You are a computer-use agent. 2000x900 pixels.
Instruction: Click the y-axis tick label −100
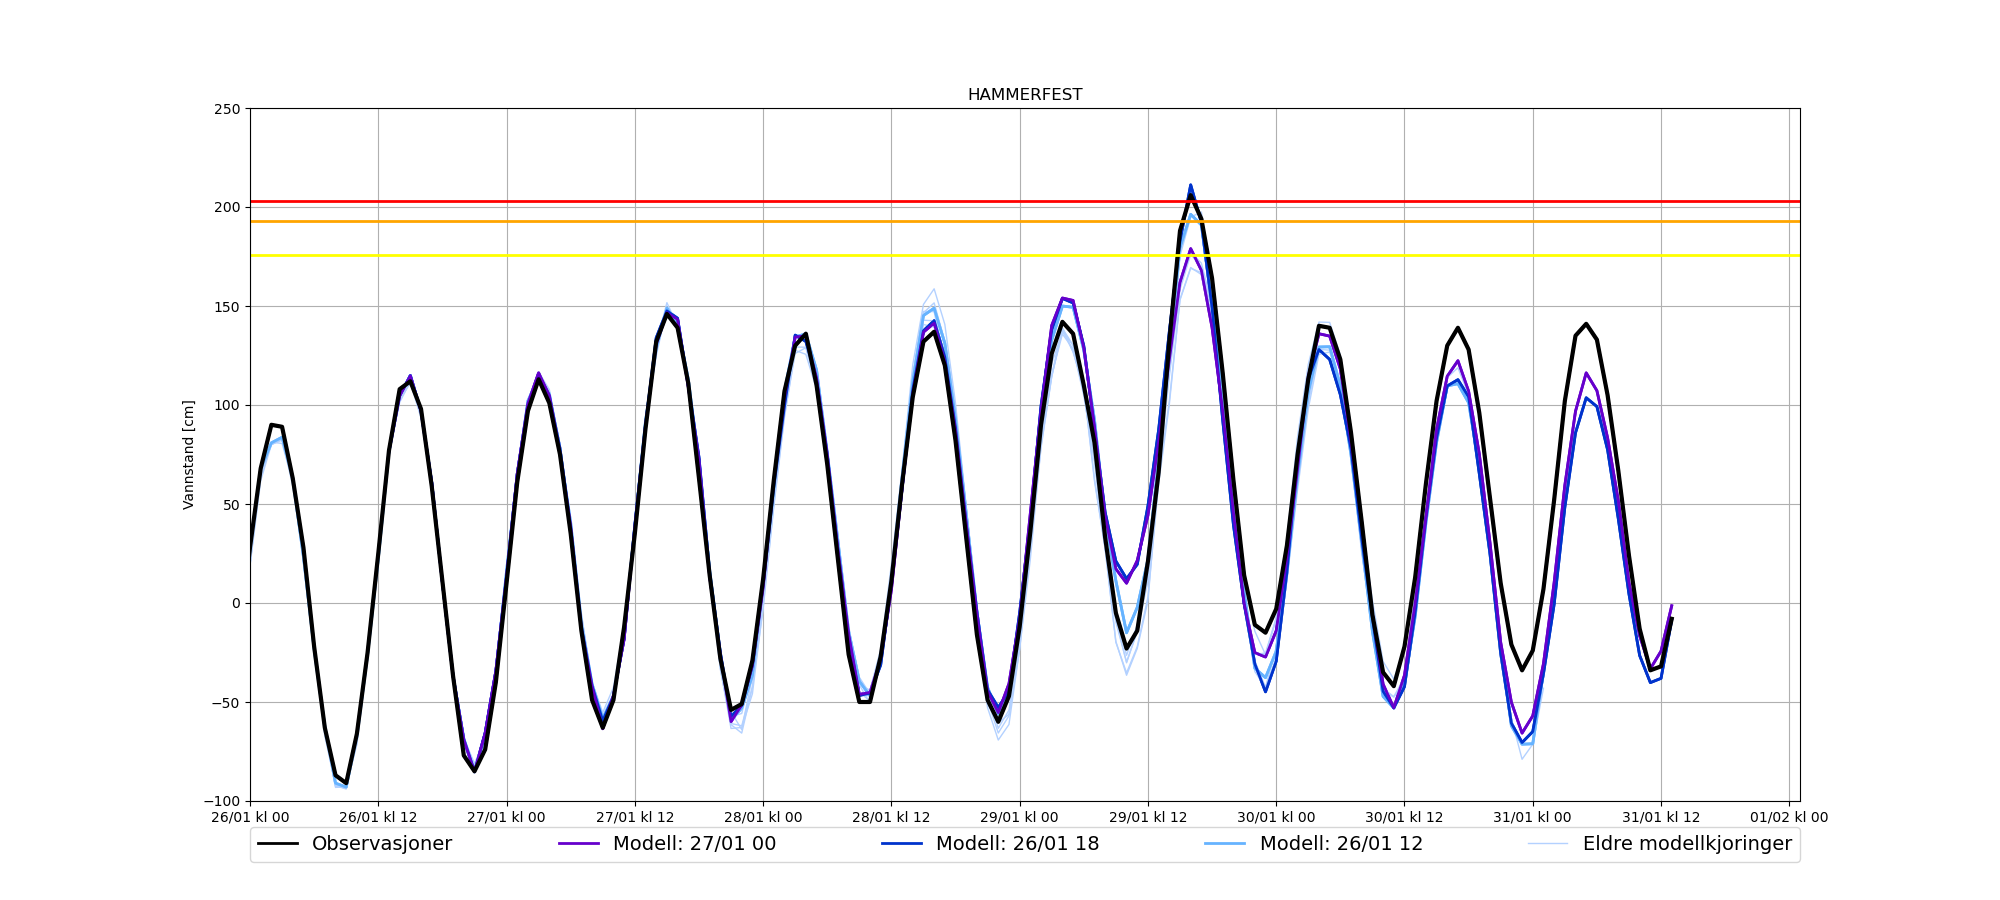click(222, 802)
